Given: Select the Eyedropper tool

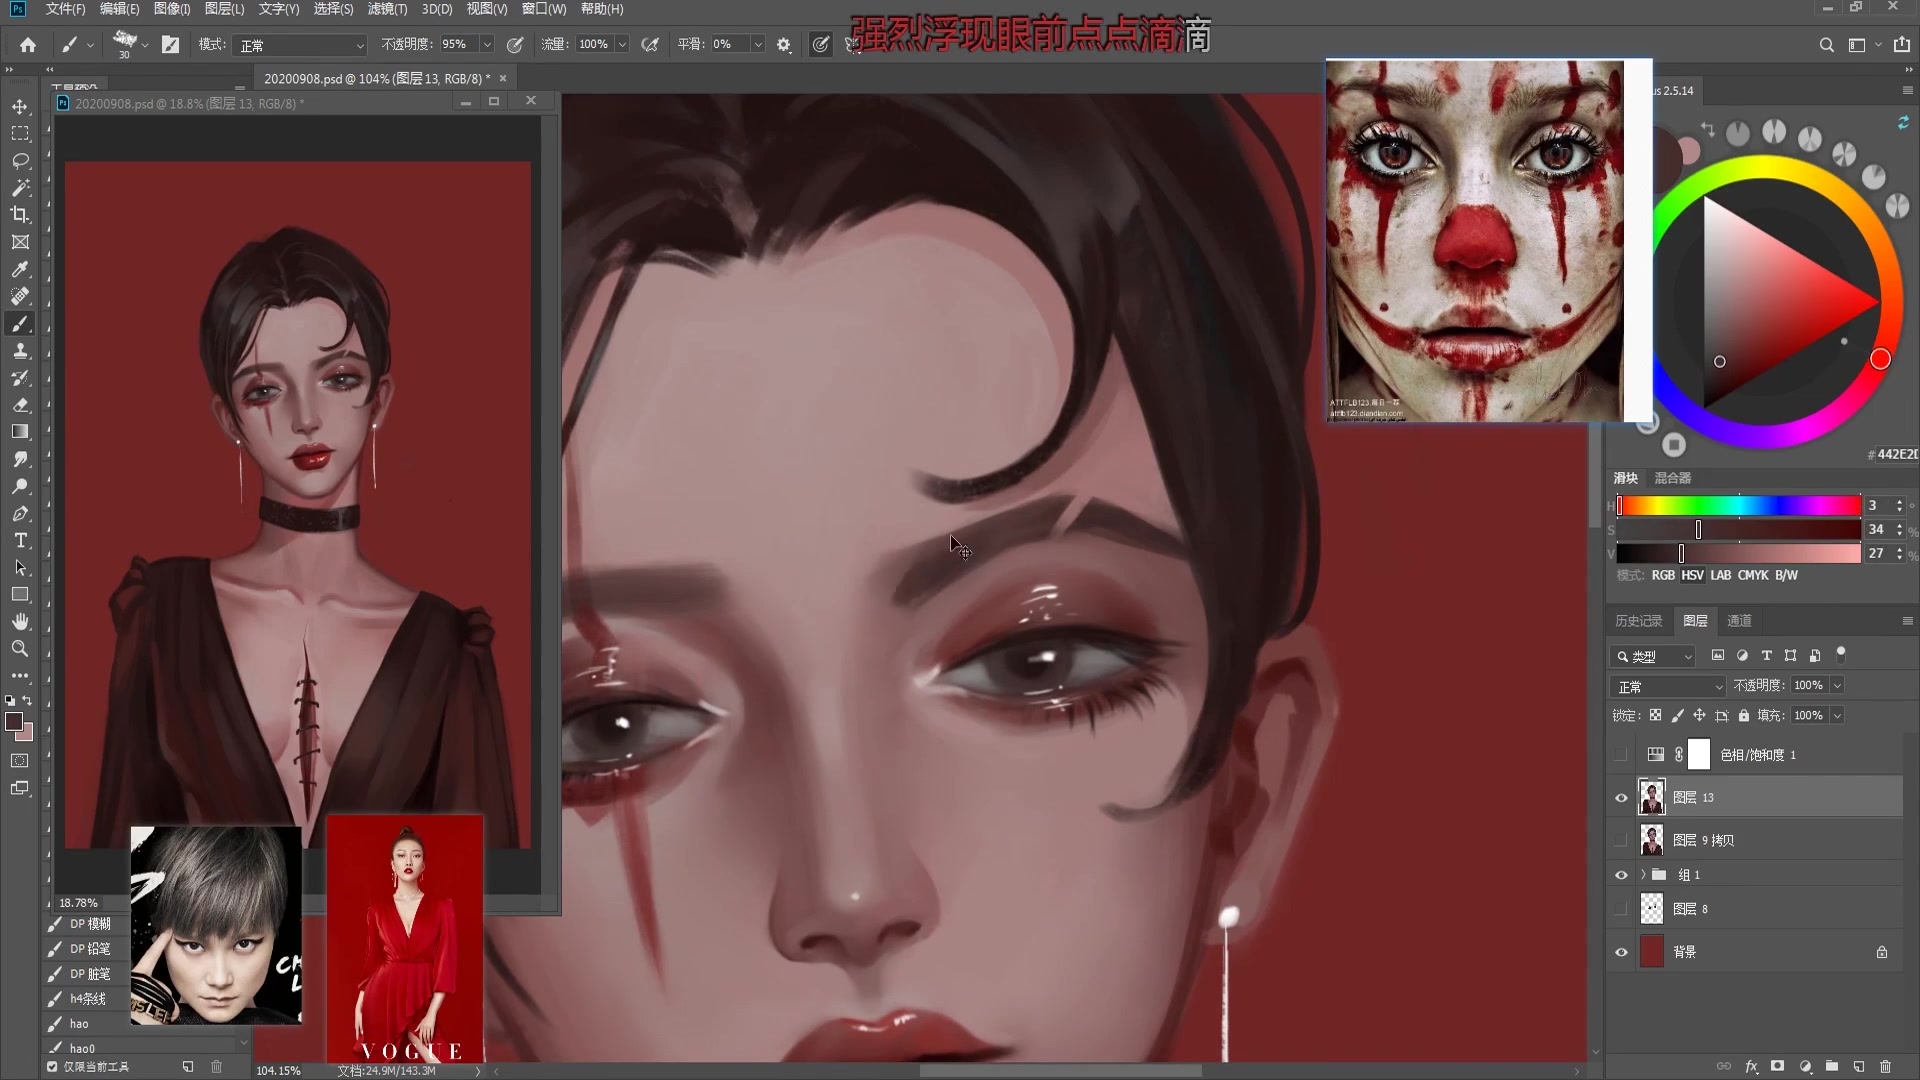Looking at the screenshot, I should (20, 269).
